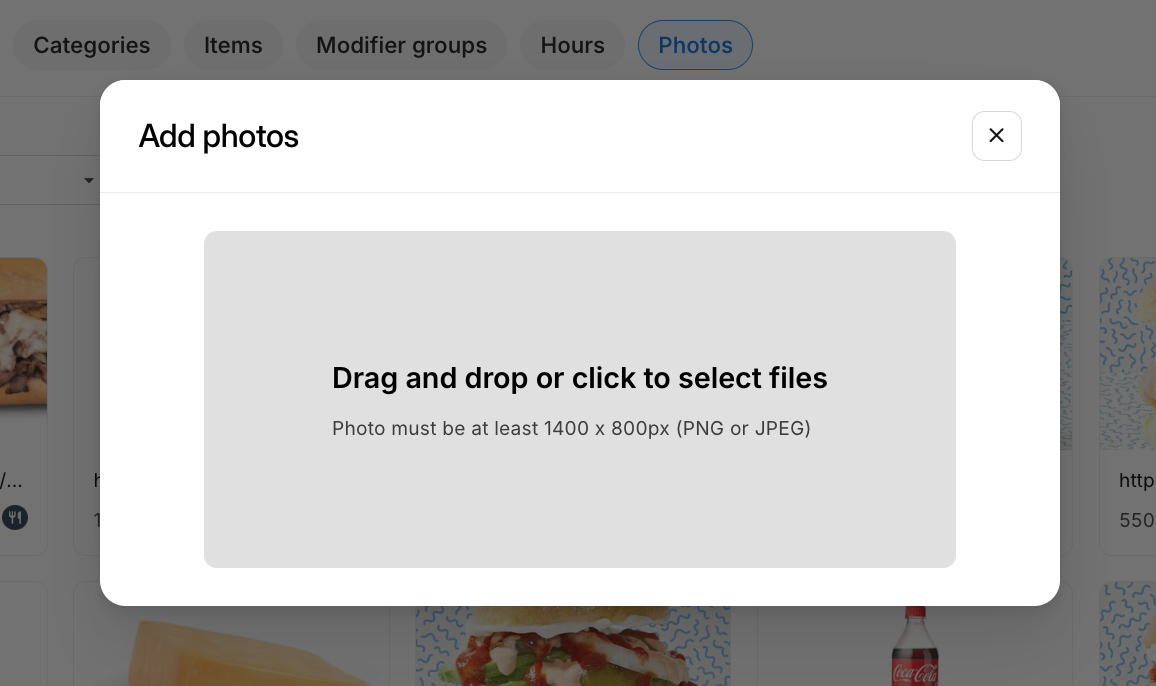Go to the Modifier groups tab
This screenshot has height=686, width=1156.
tap(401, 46)
